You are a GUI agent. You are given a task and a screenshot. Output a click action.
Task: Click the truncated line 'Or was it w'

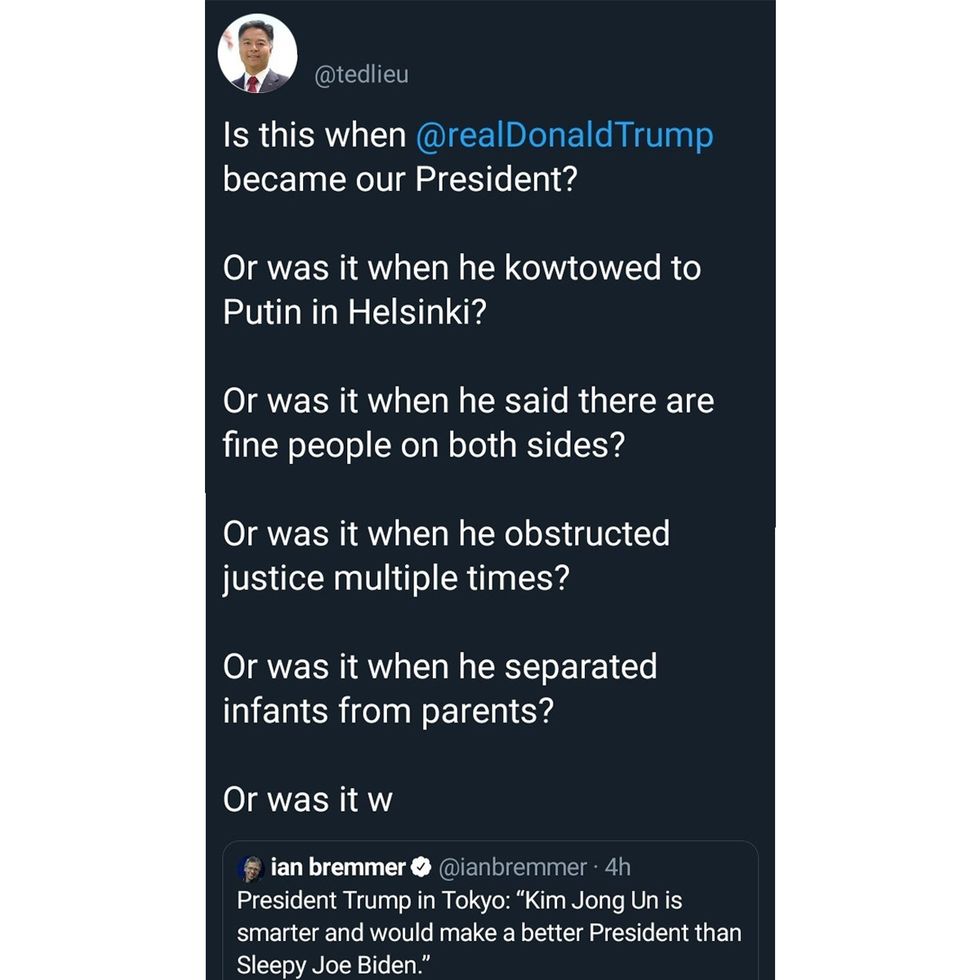tap(308, 800)
